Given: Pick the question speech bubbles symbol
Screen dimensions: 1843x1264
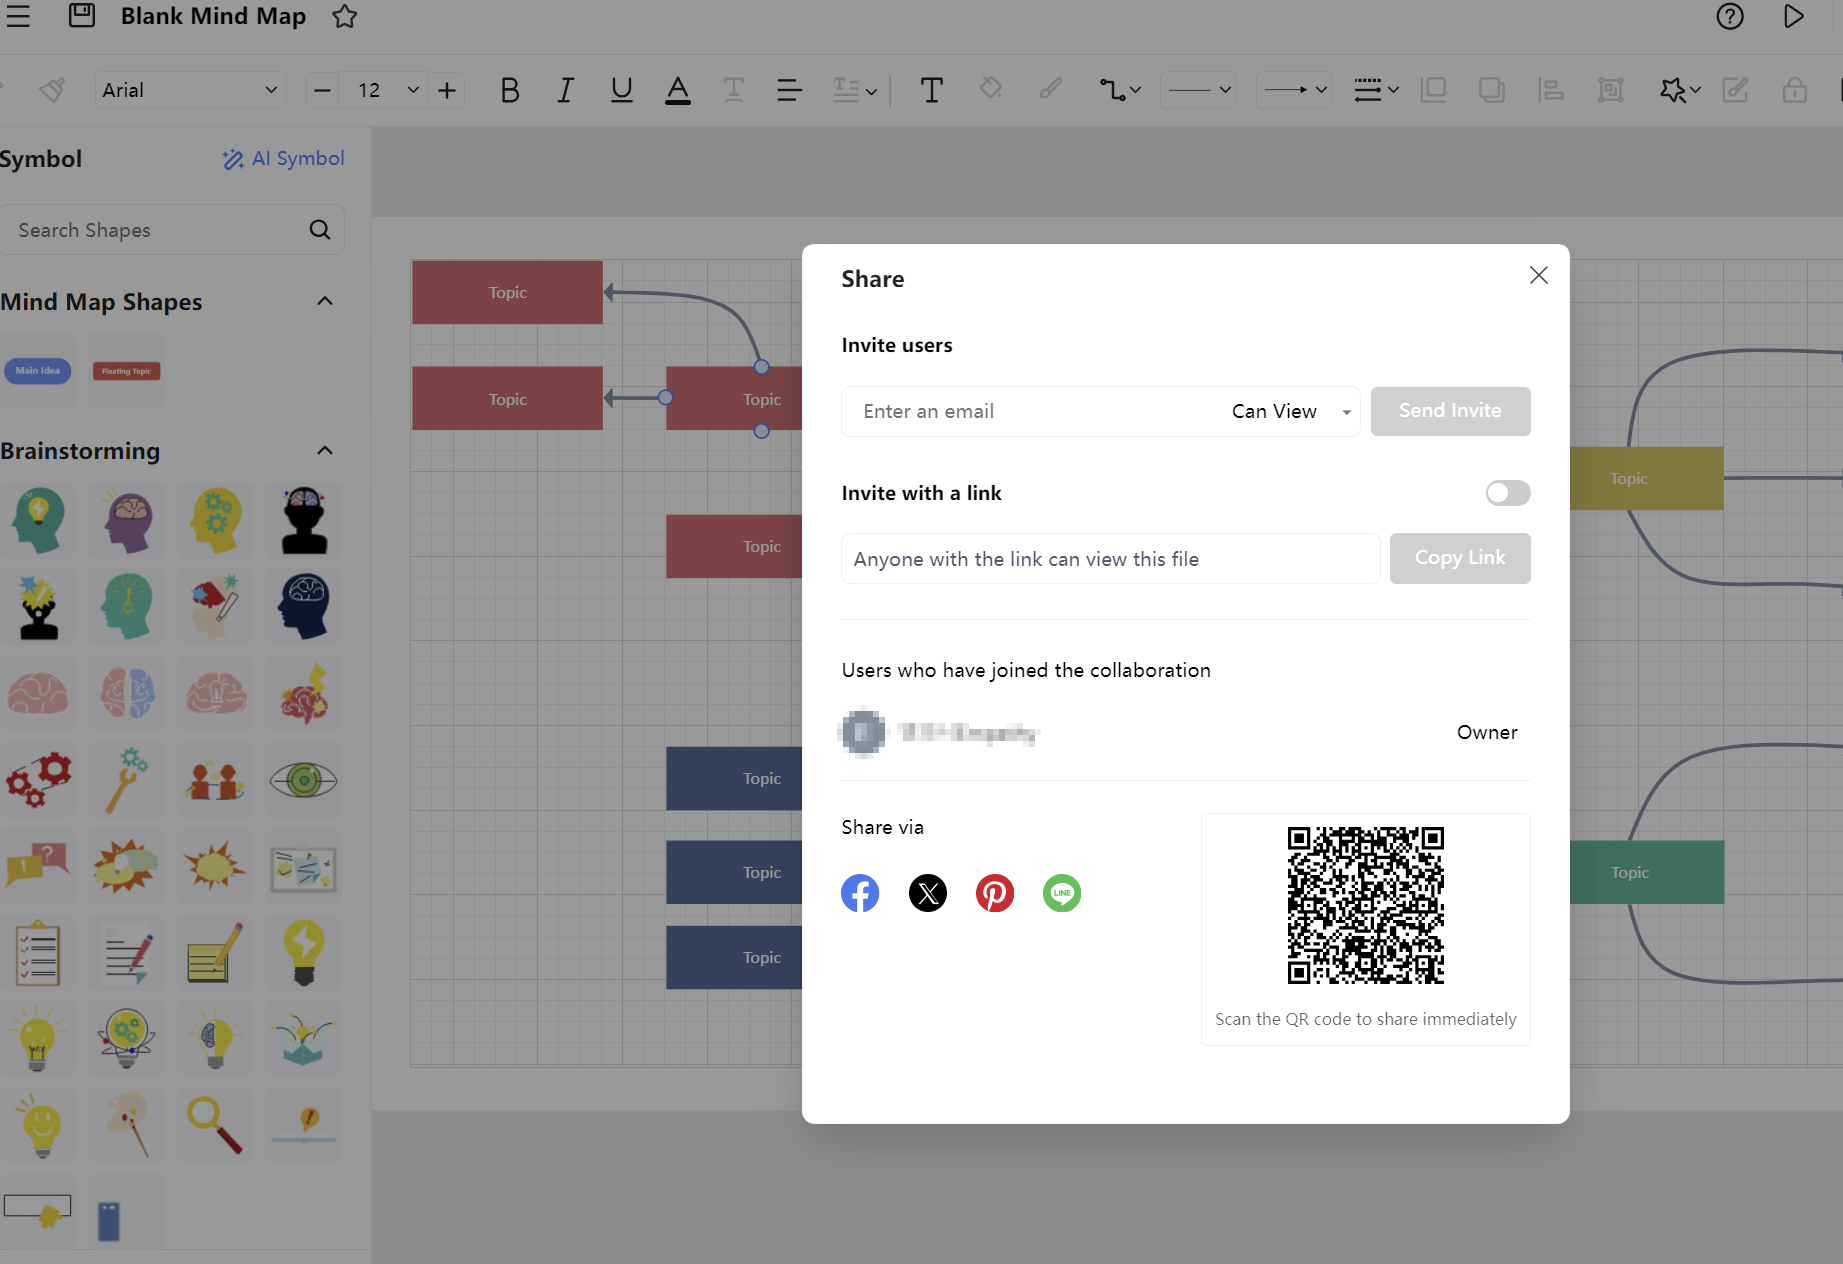Looking at the screenshot, I should pos(38,866).
